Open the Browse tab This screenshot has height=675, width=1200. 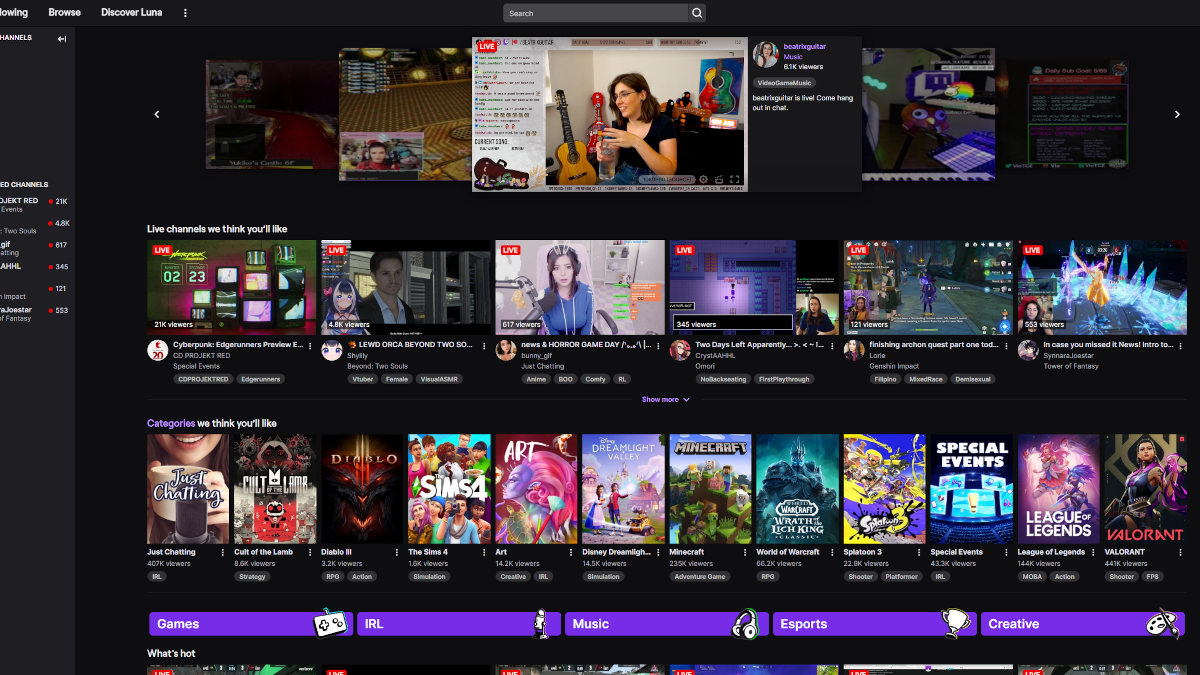click(65, 13)
